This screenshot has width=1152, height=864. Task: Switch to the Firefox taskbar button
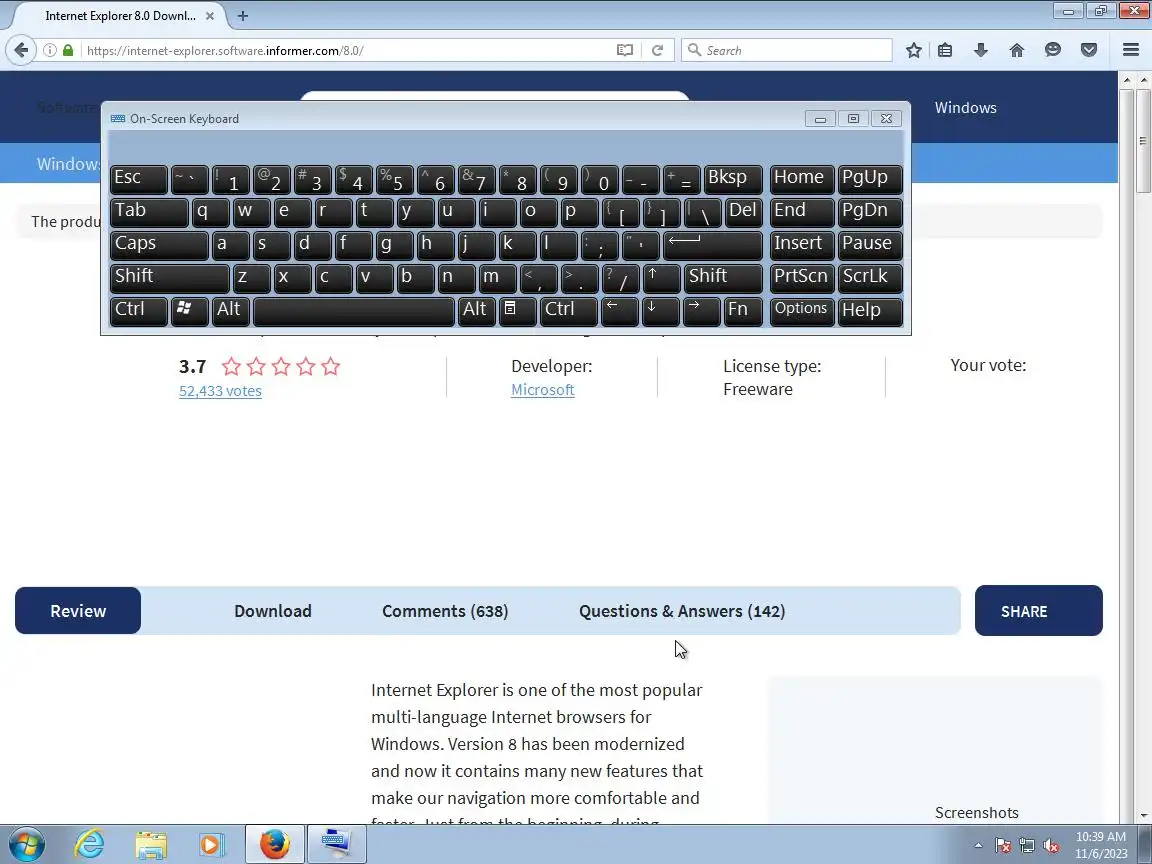[x=274, y=844]
